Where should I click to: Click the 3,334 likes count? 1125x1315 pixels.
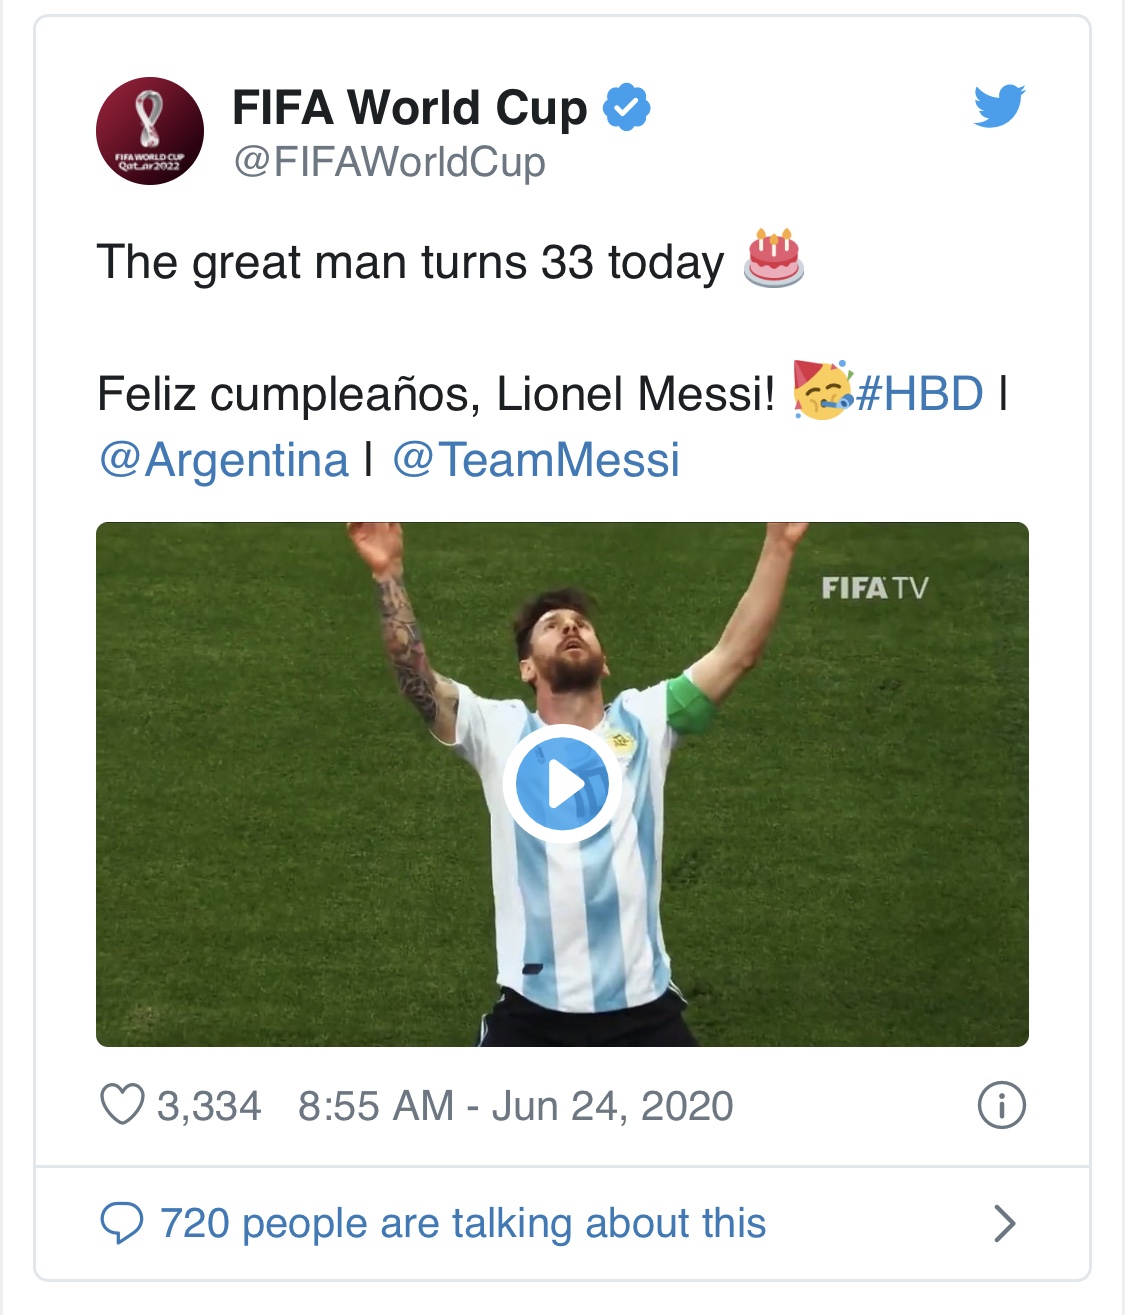tap(209, 1106)
